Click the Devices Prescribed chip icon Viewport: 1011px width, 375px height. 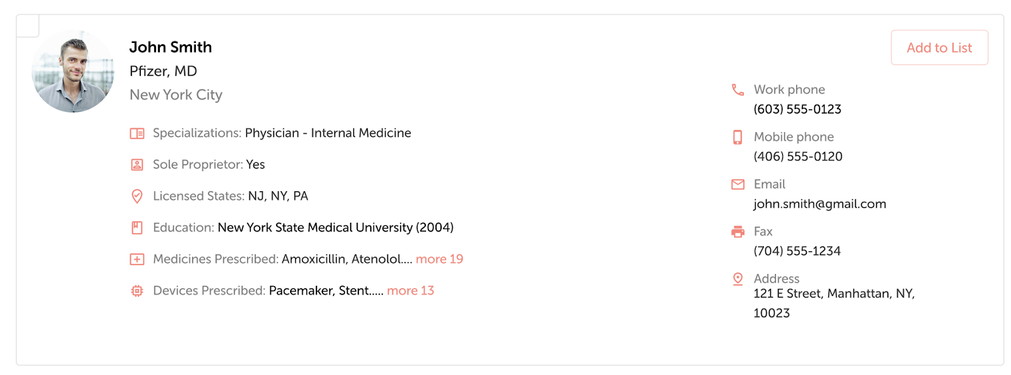(x=137, y=291)
